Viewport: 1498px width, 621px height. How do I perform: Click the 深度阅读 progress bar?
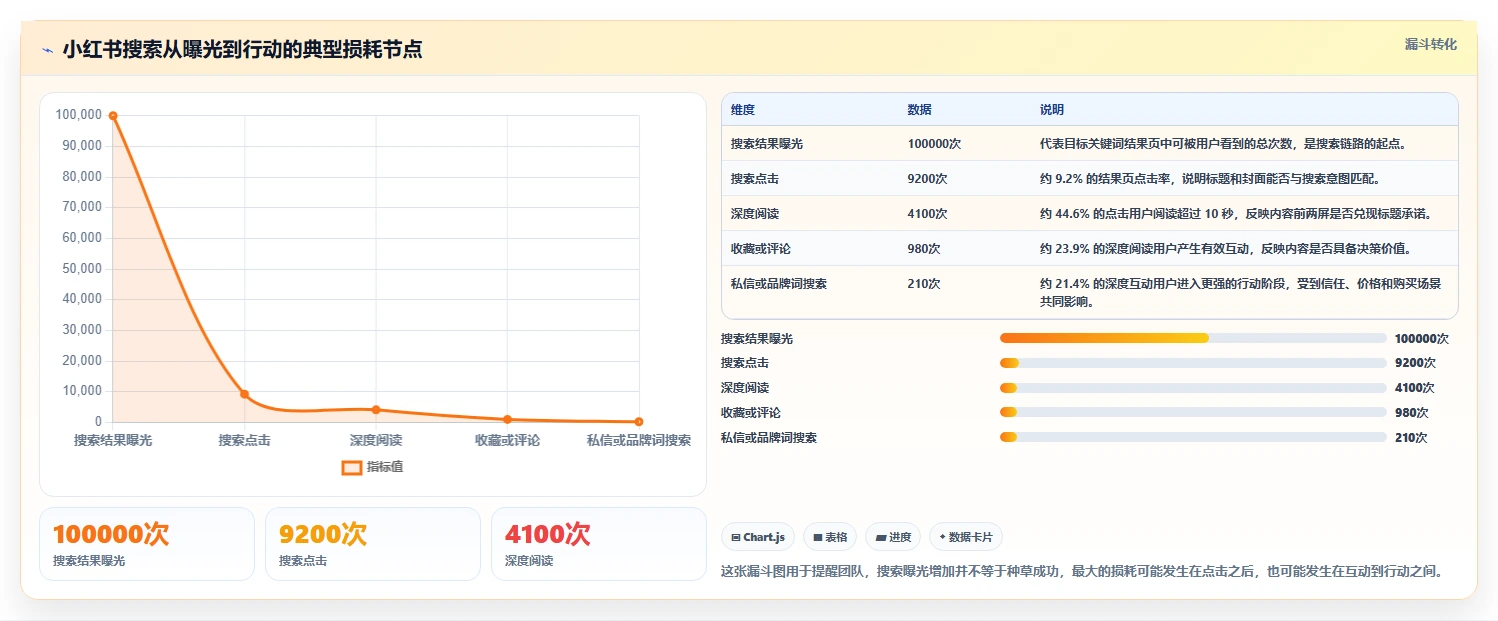[x=1193, y=388]
